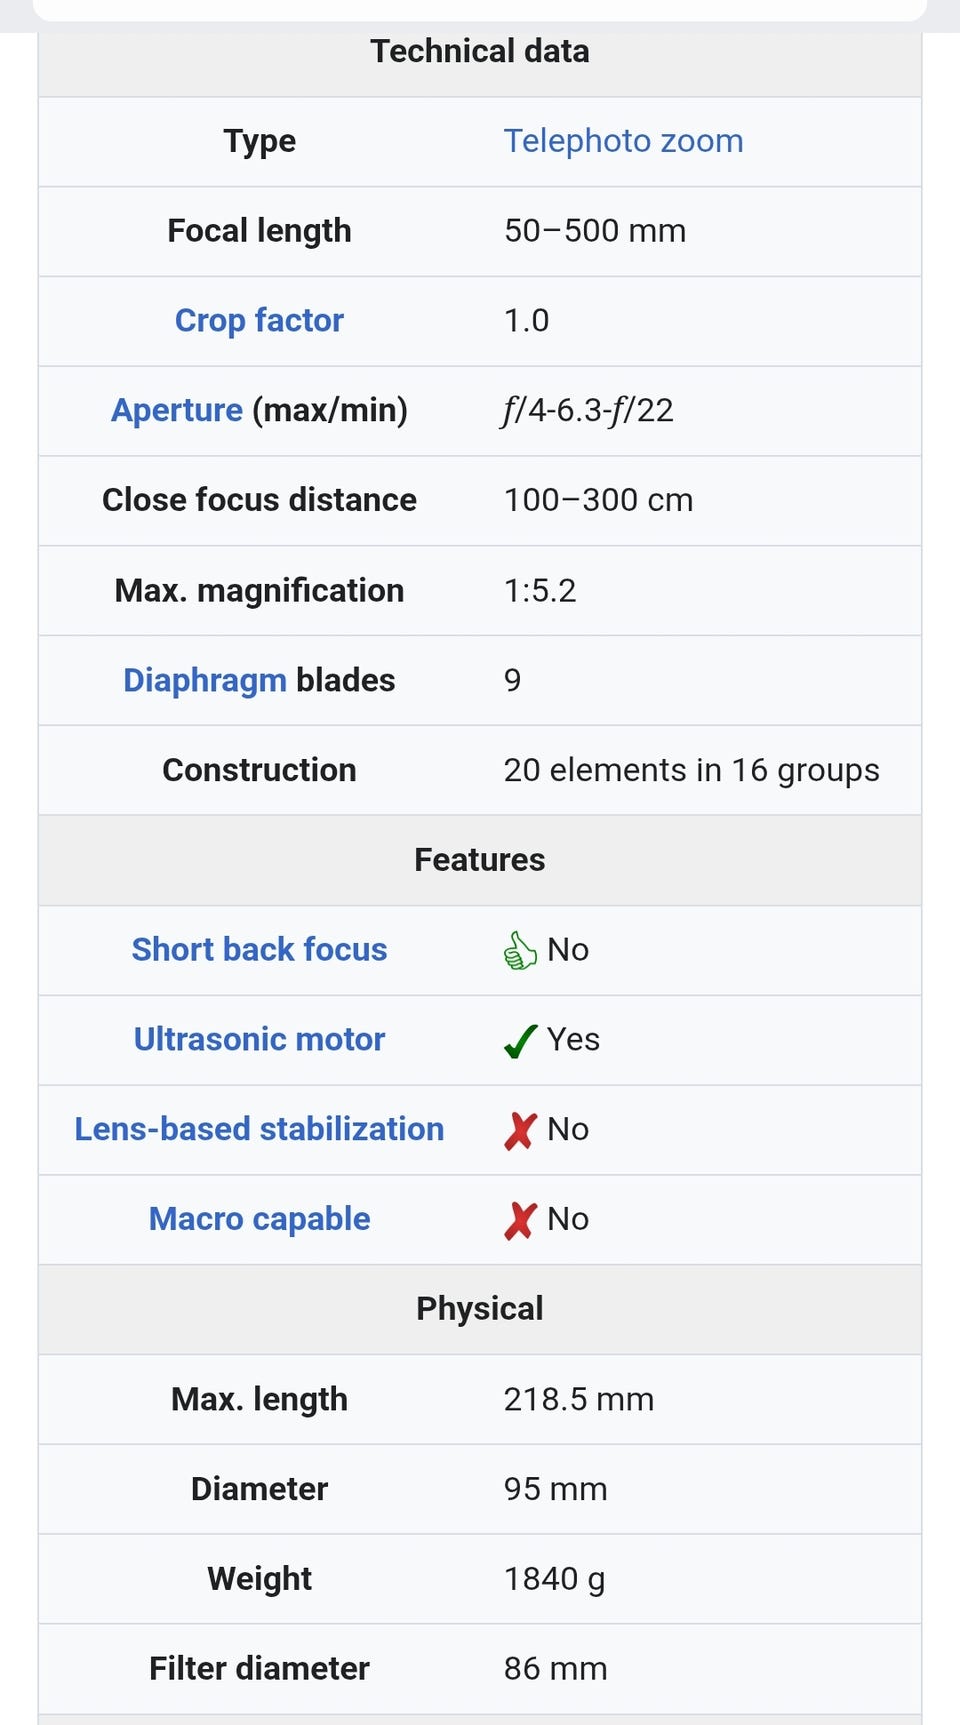Visit the Diaphragm link
This screenshot has height=1725, width=960.
(x=205, y=680)
